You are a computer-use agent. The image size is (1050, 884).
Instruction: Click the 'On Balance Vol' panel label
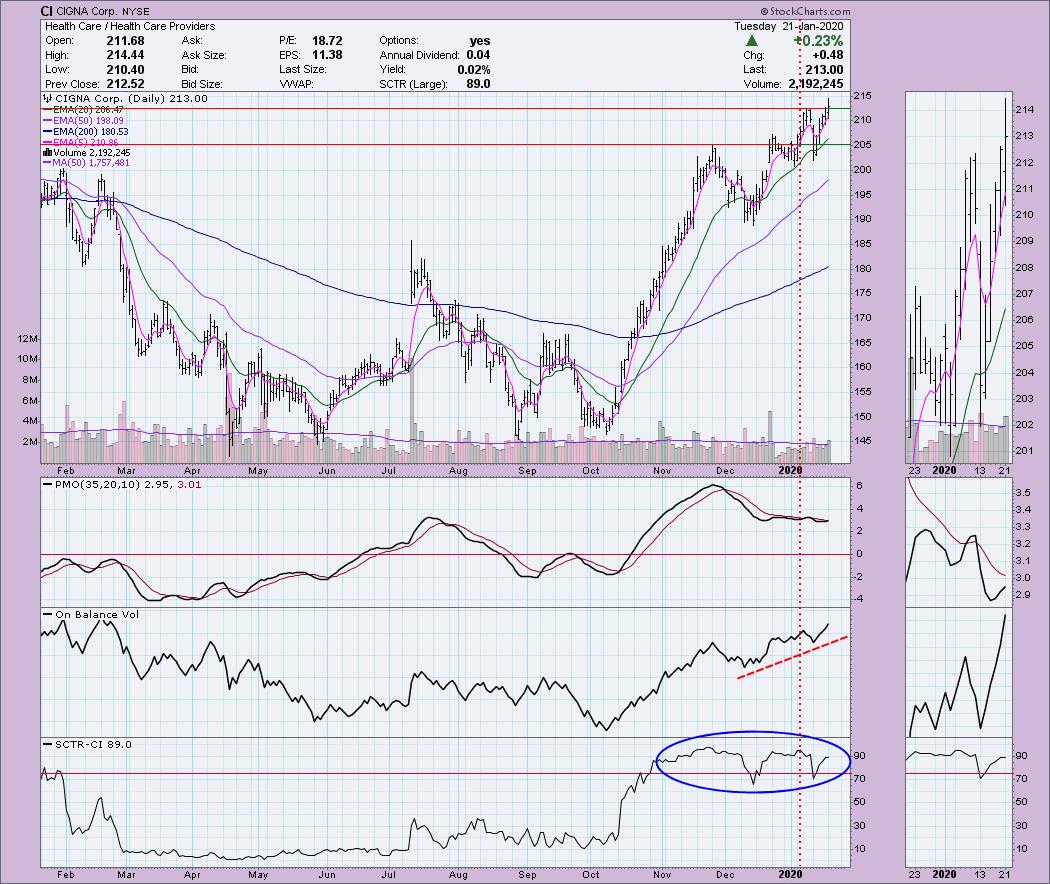coord(97,614)
